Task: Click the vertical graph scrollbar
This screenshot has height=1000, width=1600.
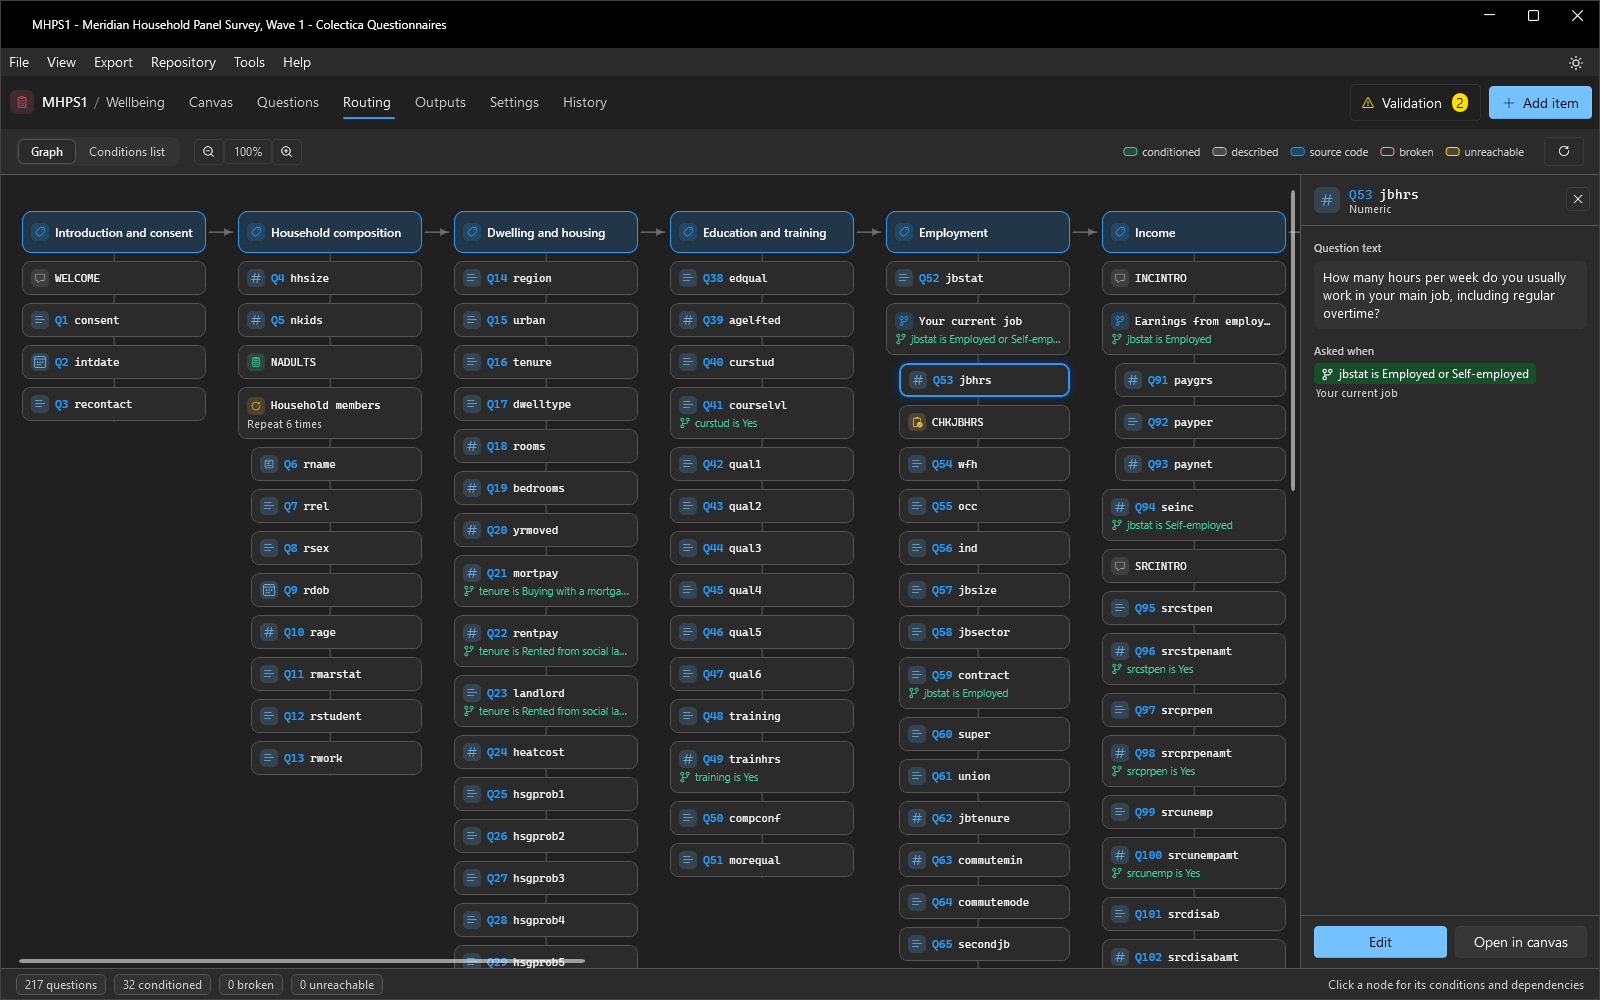Action: tap(1293, 340)
